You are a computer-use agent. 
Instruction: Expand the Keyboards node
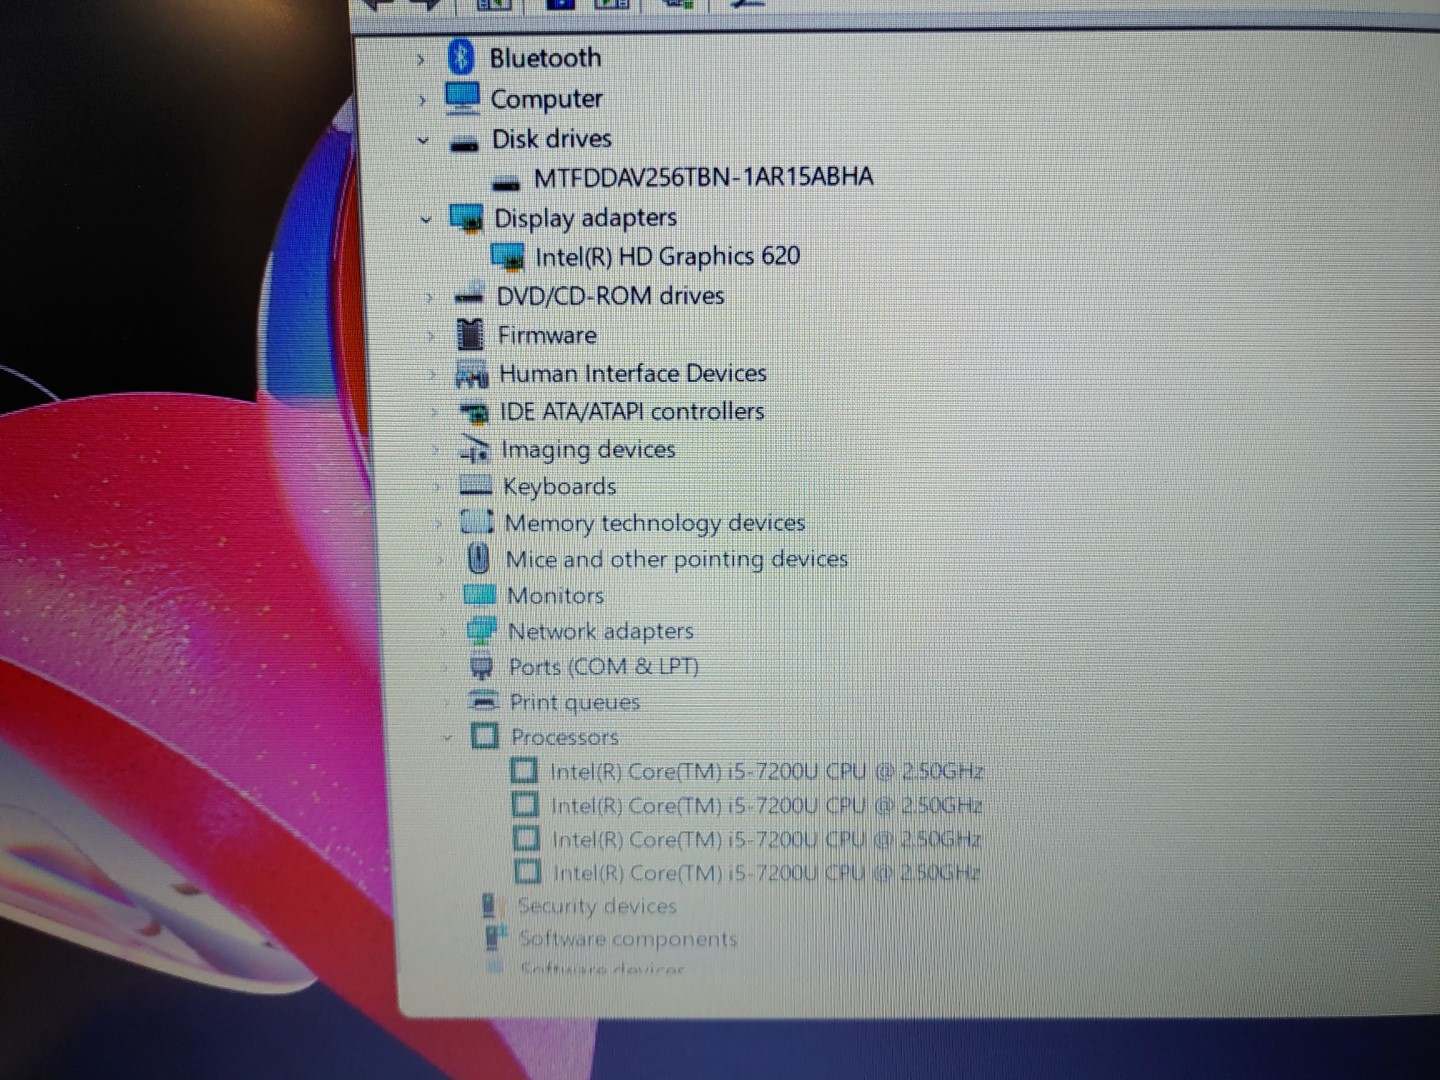(x=437, y=487)
